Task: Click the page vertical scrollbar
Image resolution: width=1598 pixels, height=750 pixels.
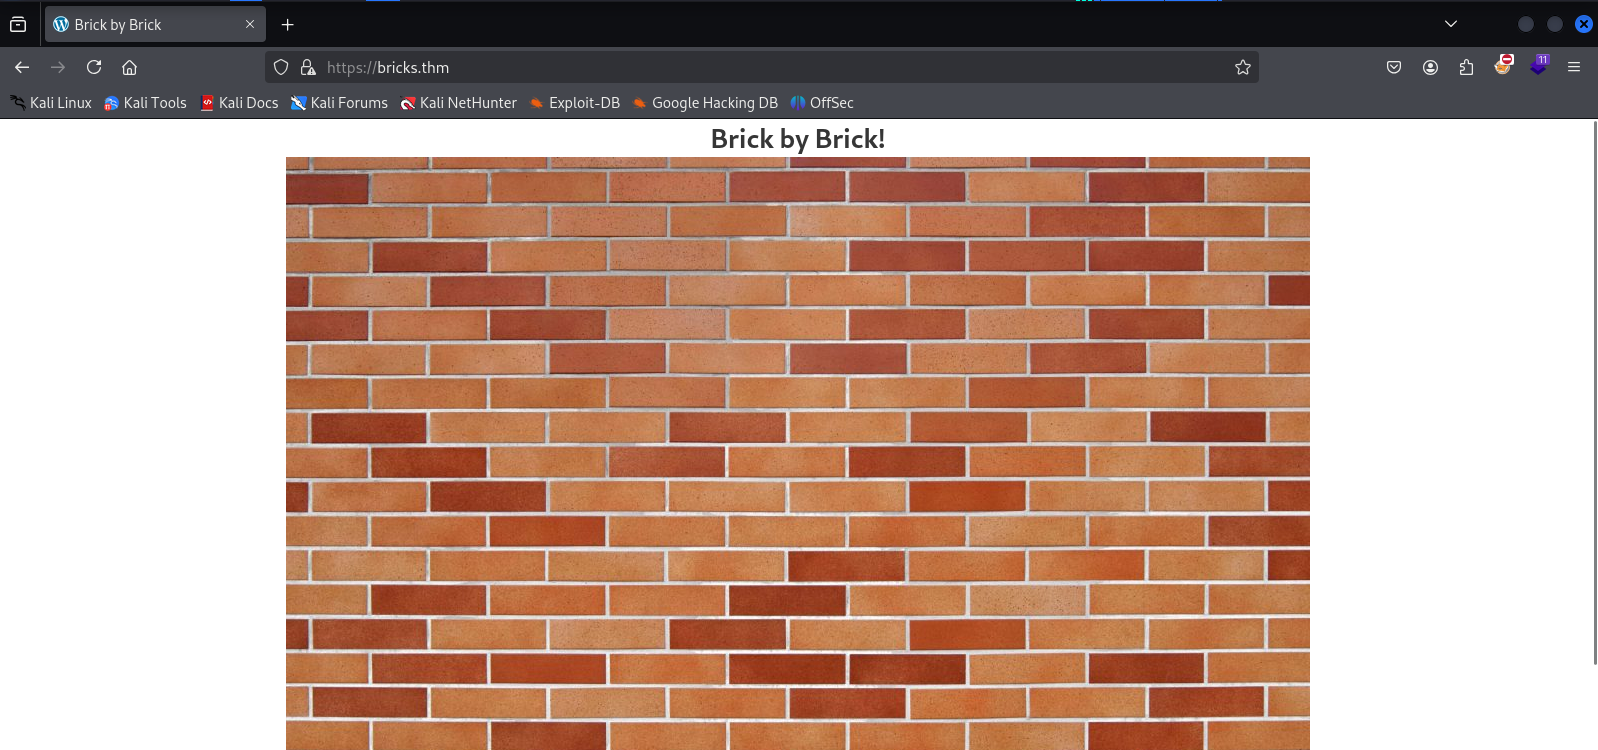Action: point(1594,392)
